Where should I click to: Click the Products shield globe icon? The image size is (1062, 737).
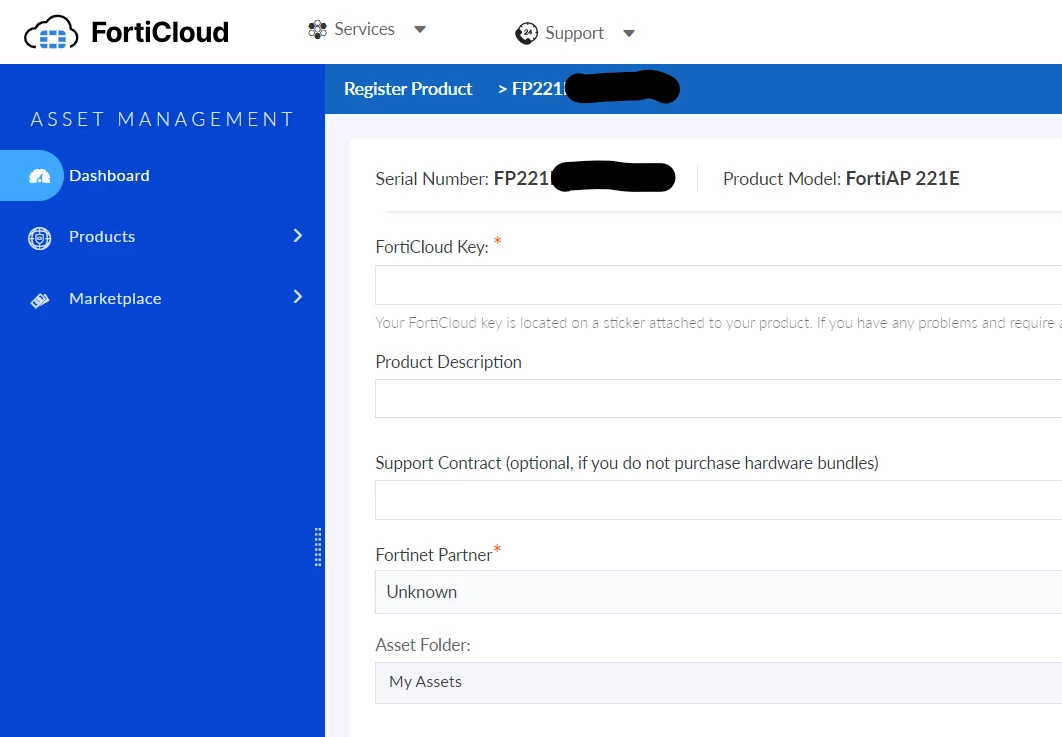coord(39,238)
